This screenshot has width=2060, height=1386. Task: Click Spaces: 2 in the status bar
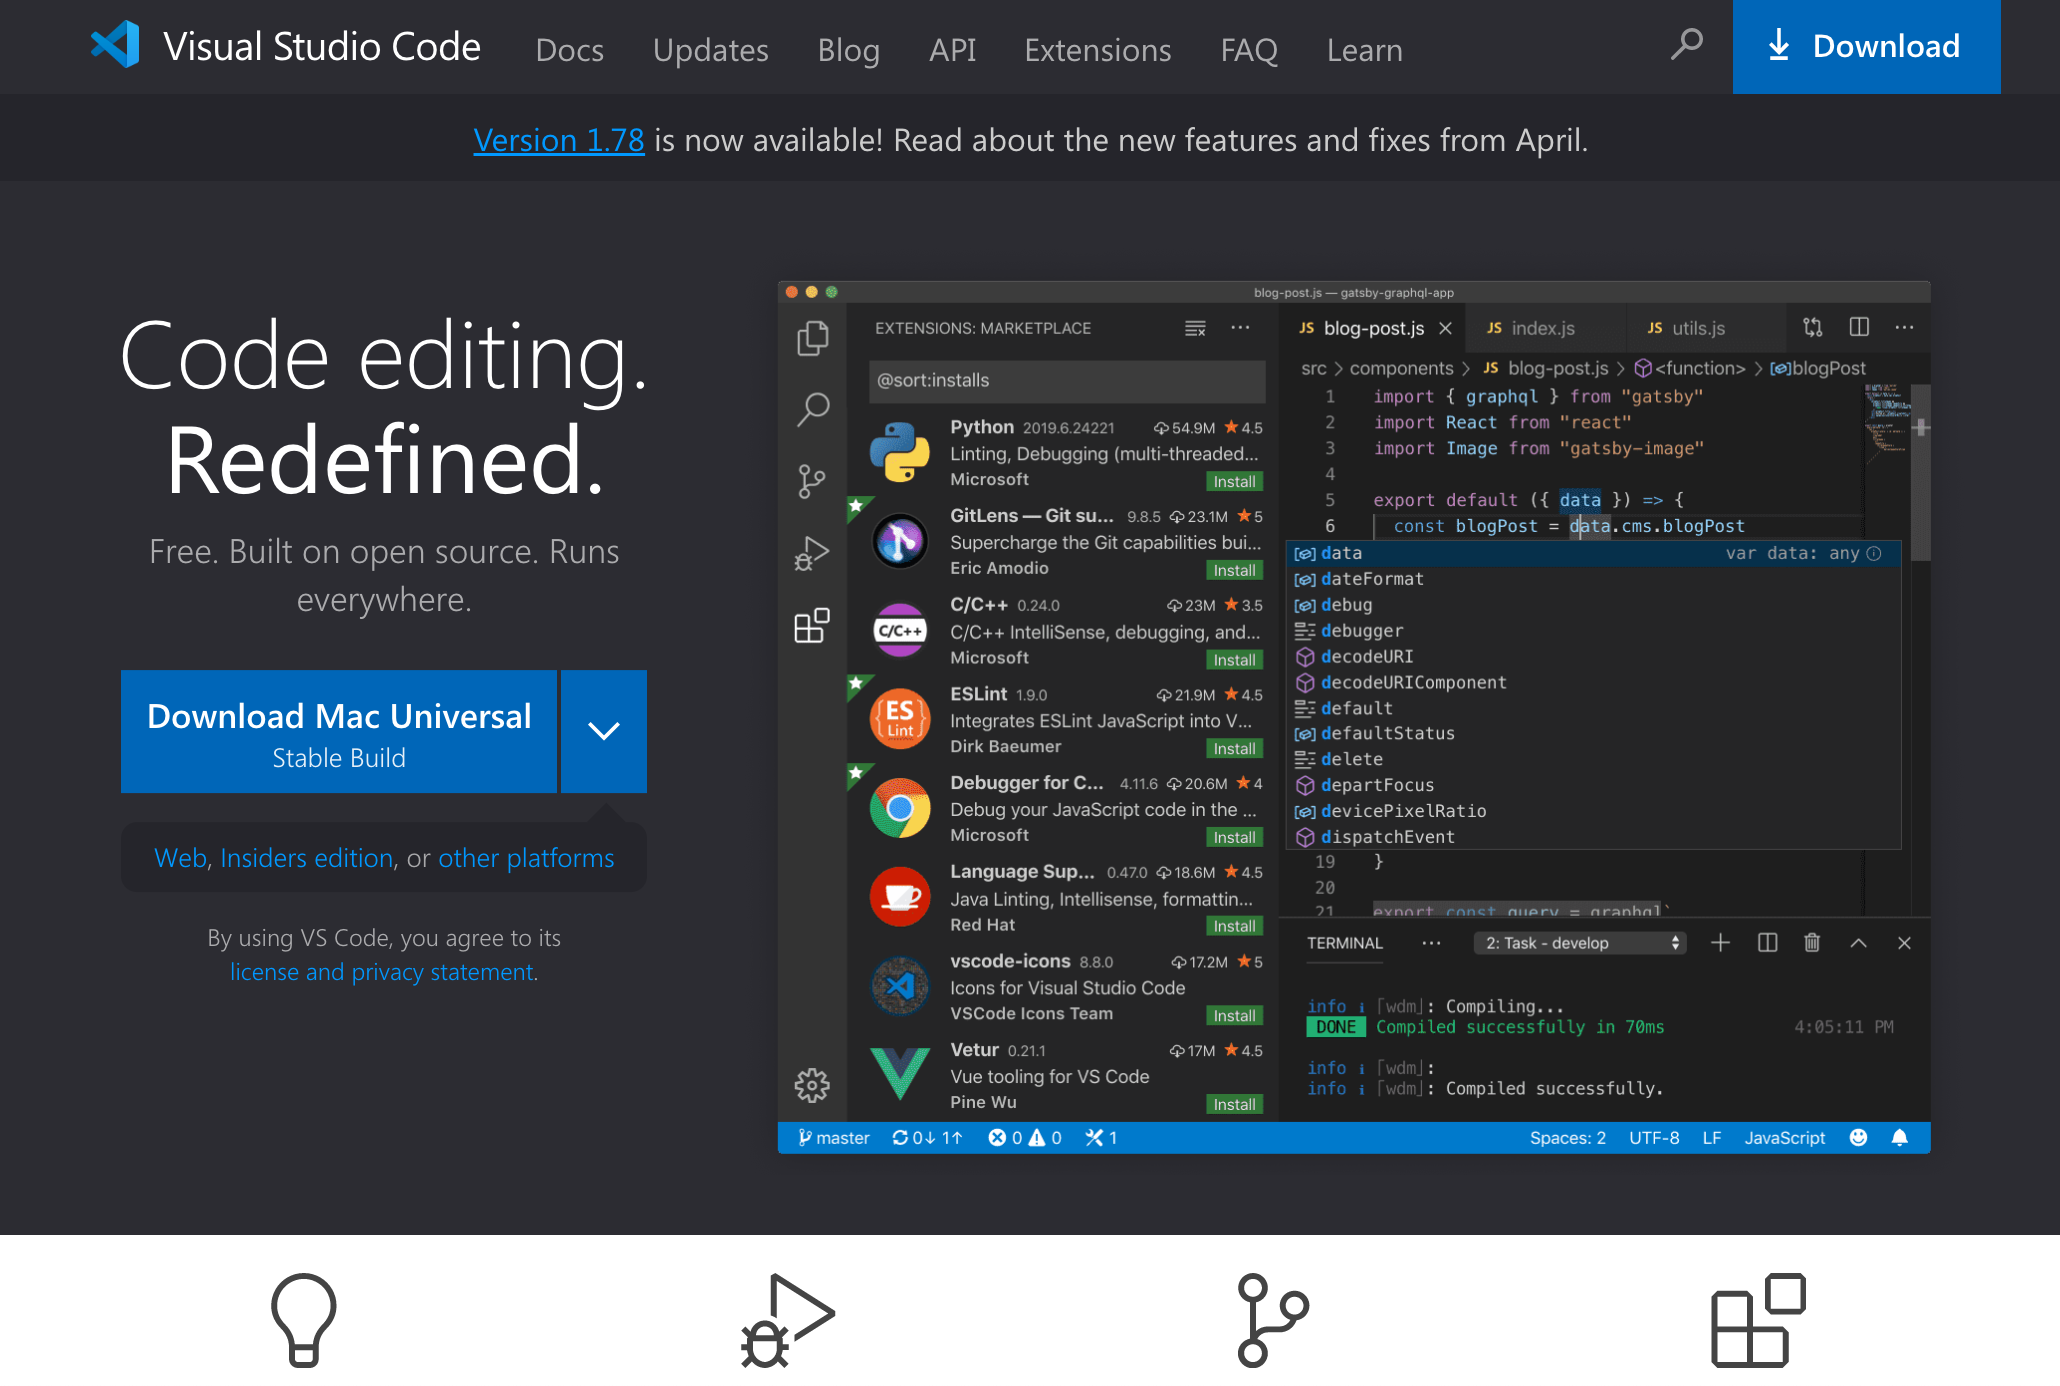(1568, 1138)
